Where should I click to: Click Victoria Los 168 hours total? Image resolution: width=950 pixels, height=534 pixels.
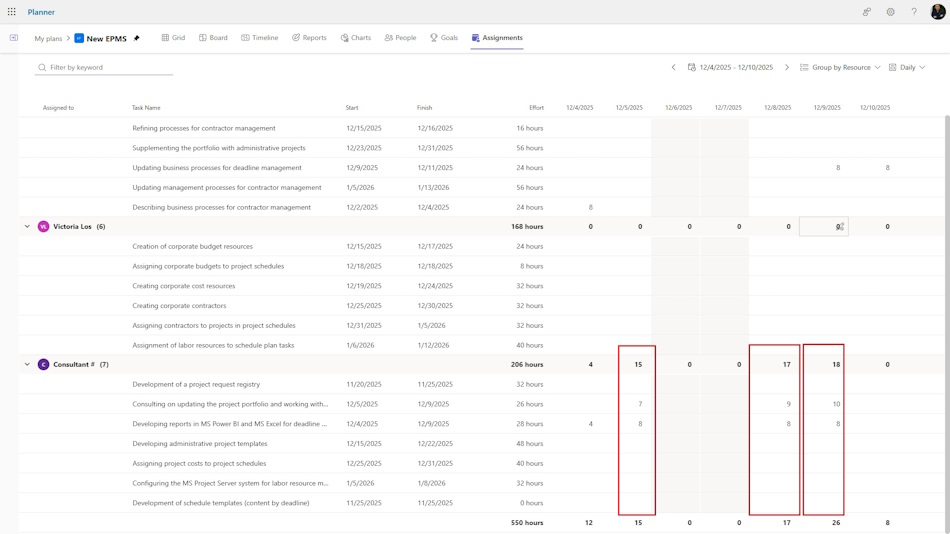point(526,227)
